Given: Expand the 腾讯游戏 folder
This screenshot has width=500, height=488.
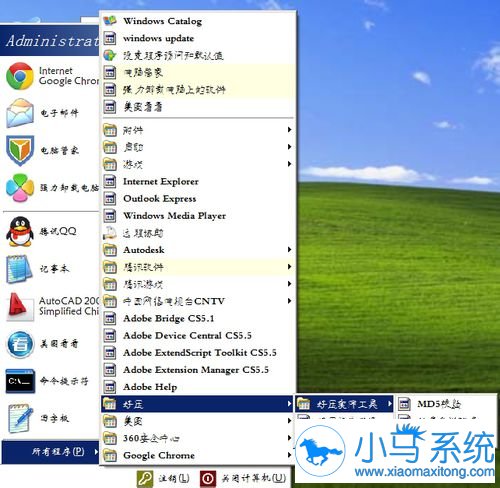Looking at the screenshot, I should pos(198,284).
